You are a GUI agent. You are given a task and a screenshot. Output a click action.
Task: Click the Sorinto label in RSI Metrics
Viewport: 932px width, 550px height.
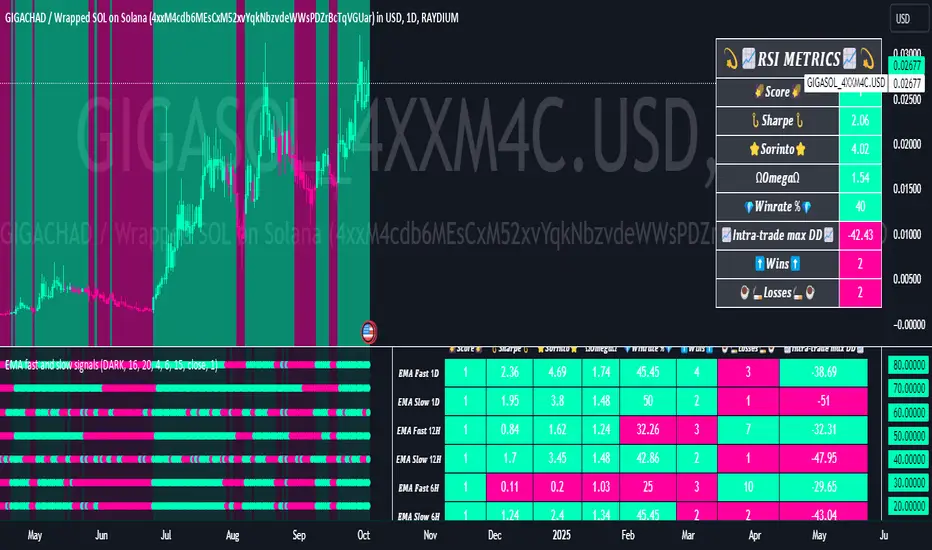pyautogui.click(x=777, y=149)
